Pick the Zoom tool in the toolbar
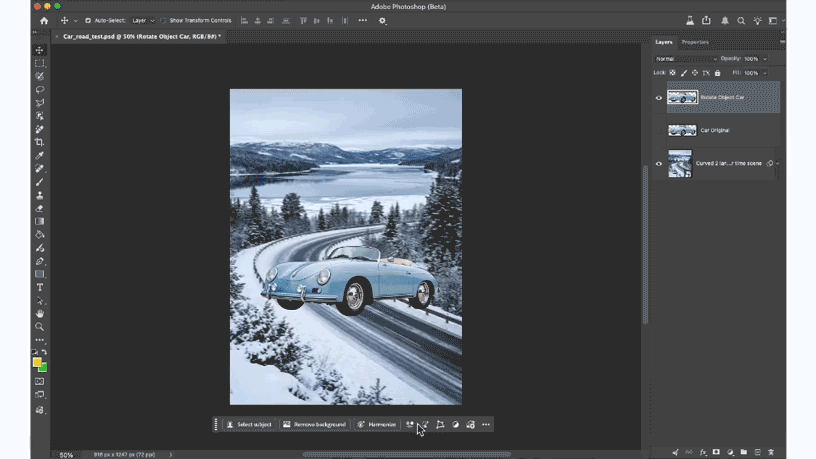 (x=40, y=326)
